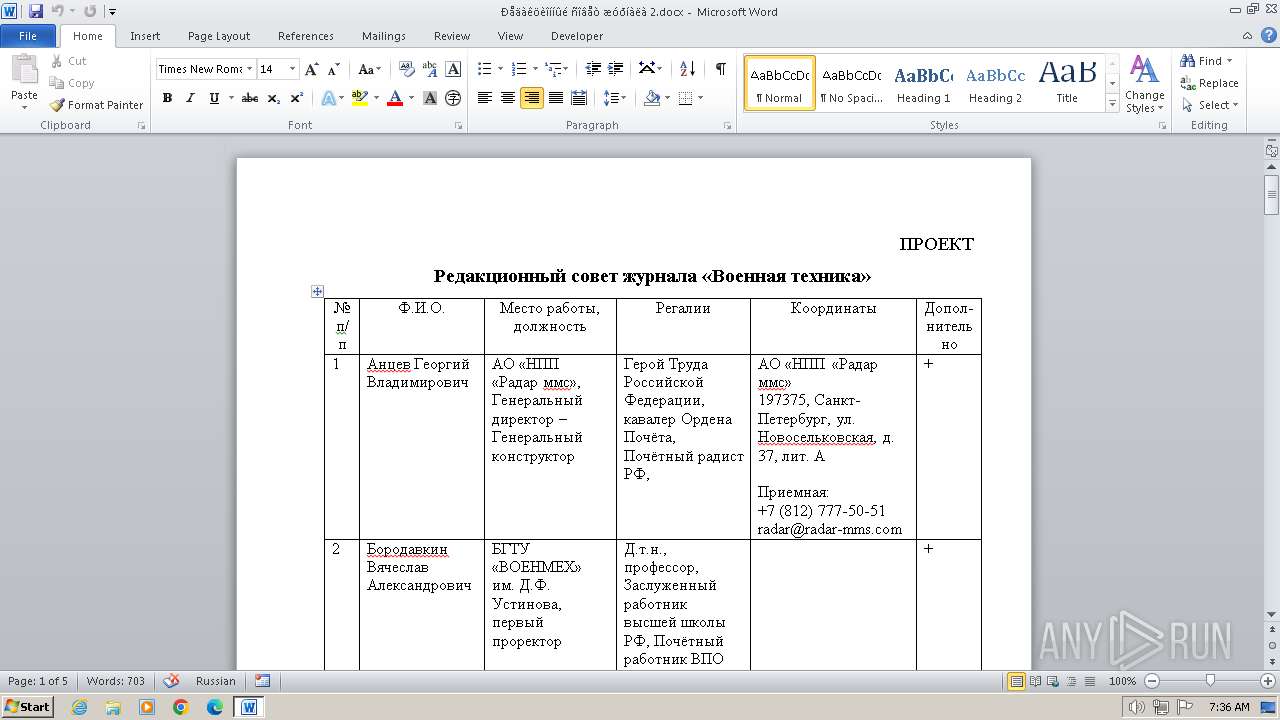Viewport: 1280px width, 720px height.
Task: Open Change Styles menu
Action: coord(1144,84)
